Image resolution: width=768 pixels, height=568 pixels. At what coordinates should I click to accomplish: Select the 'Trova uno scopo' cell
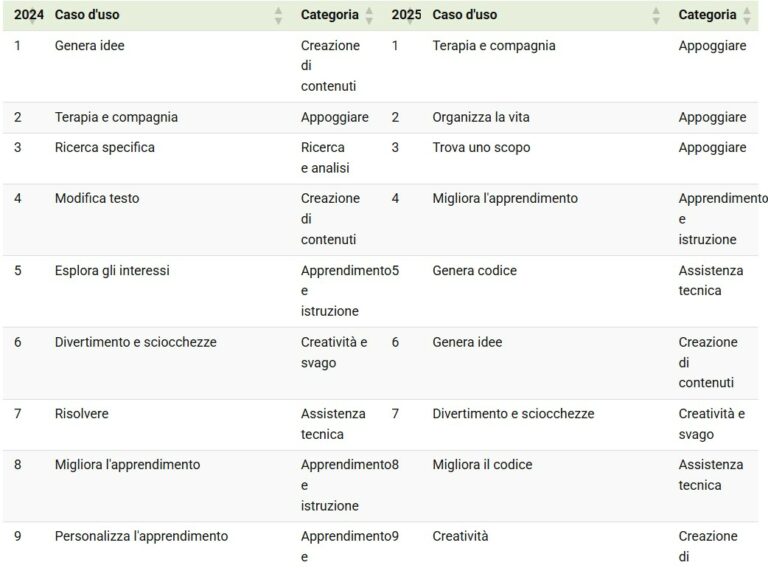click(481, 147)
